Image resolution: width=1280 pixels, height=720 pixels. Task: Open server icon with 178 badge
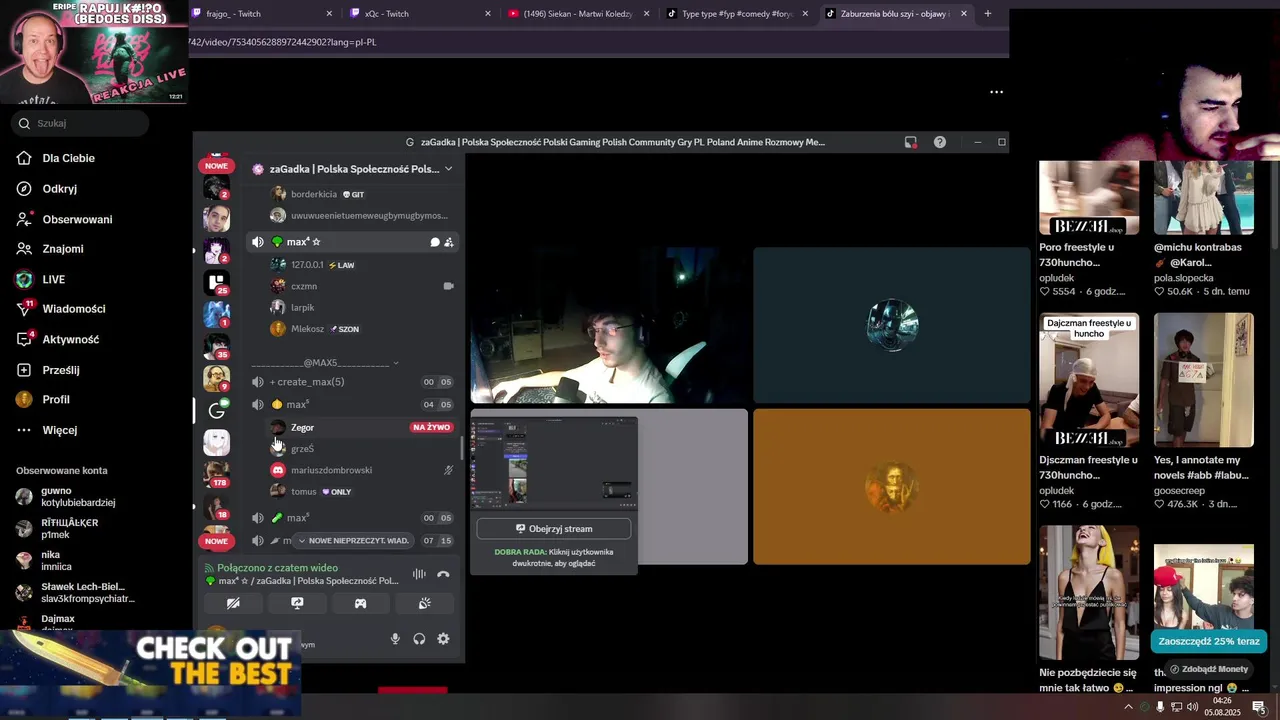pyautogui.click(x=217, y=474)
